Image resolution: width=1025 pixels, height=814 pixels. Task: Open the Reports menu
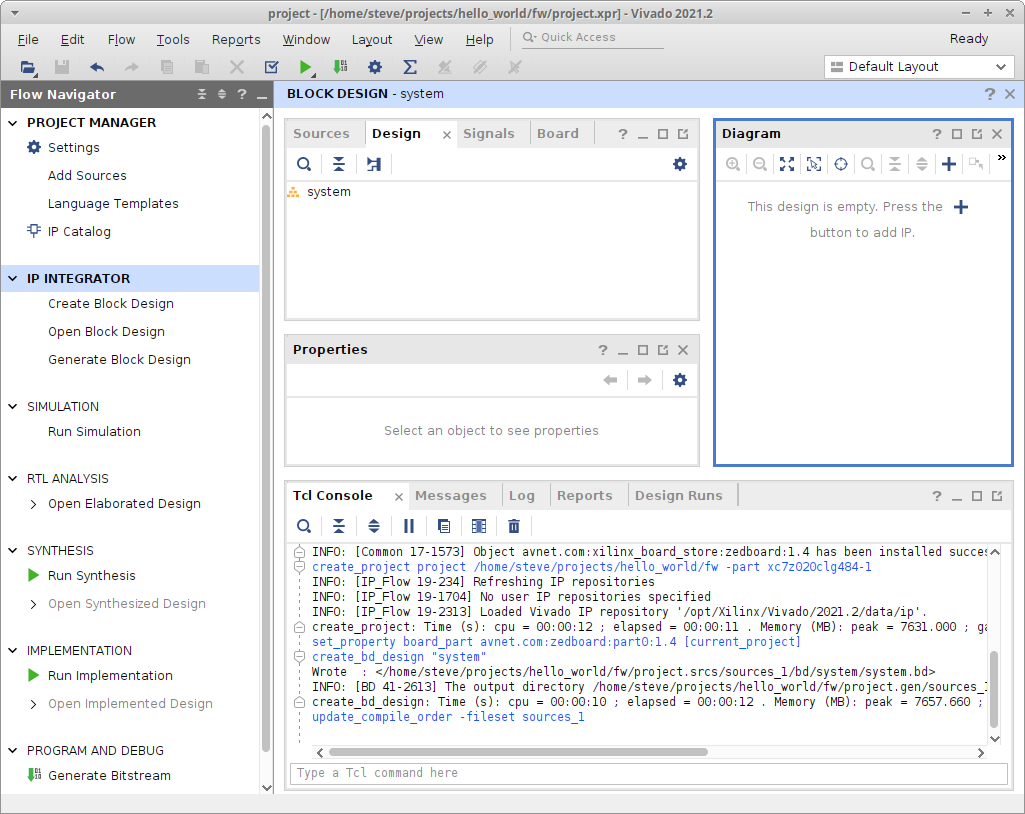236,40
